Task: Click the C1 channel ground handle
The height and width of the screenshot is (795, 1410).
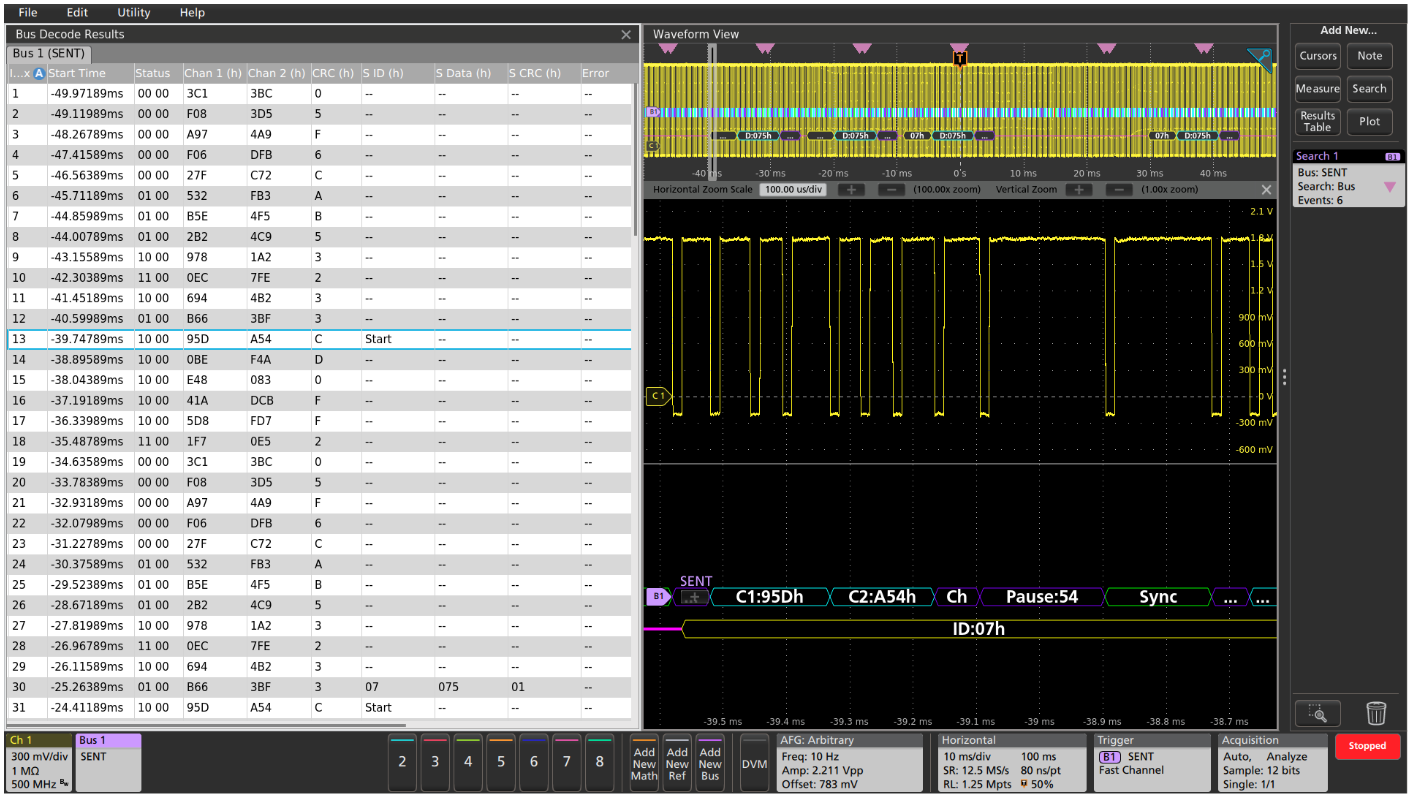Action: click(657, 396)
